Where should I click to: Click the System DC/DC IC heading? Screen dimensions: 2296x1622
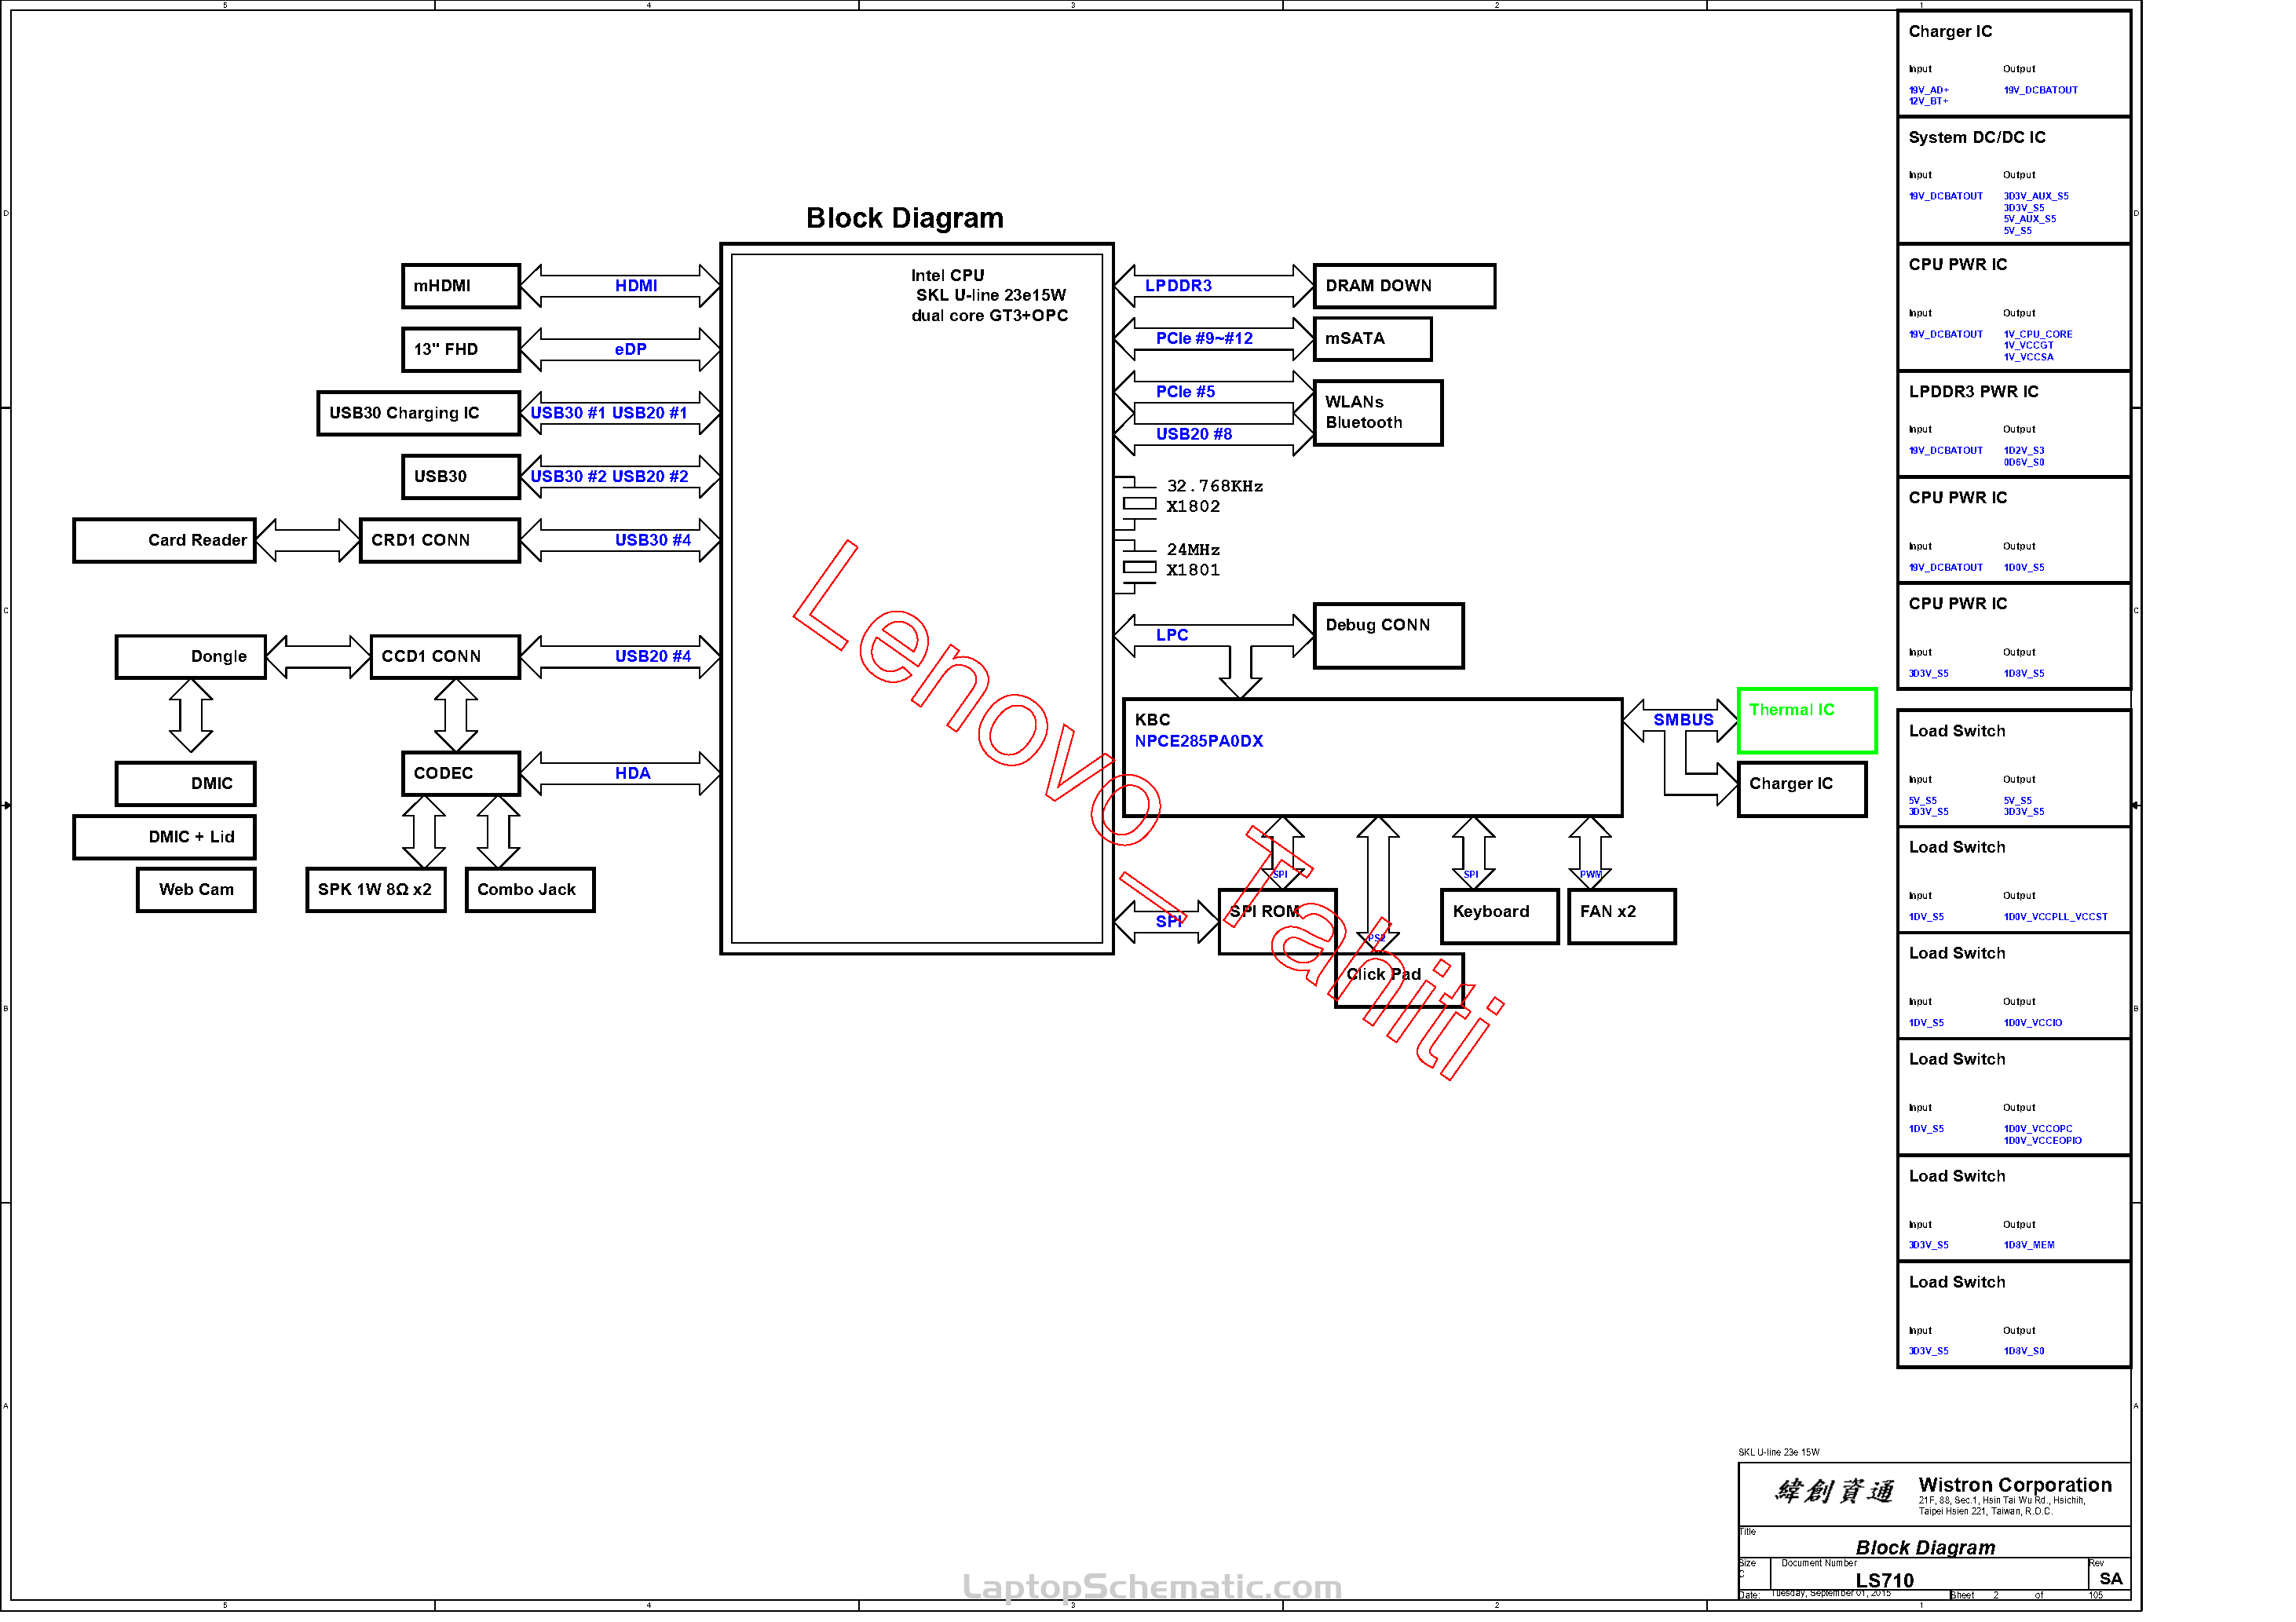click(1976, 138)
